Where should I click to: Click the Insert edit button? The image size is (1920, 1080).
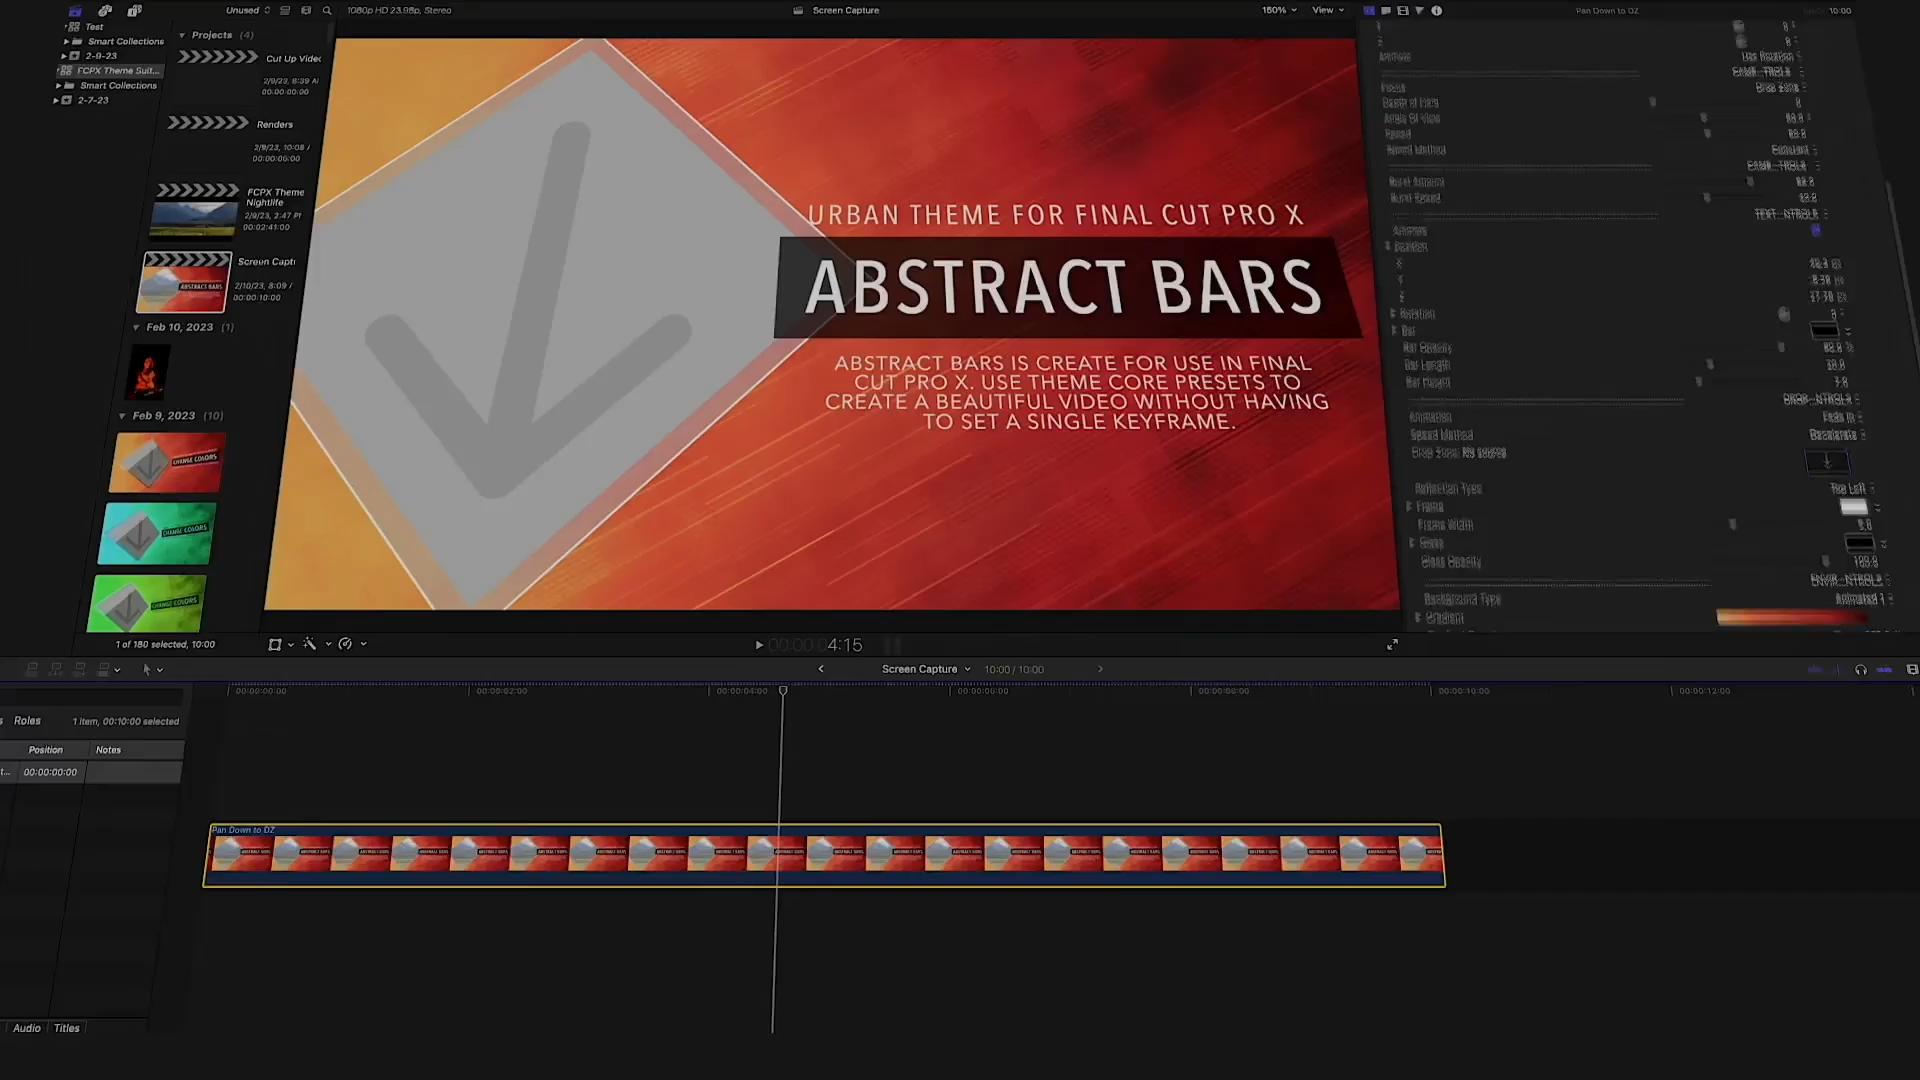tap(56, 669)
